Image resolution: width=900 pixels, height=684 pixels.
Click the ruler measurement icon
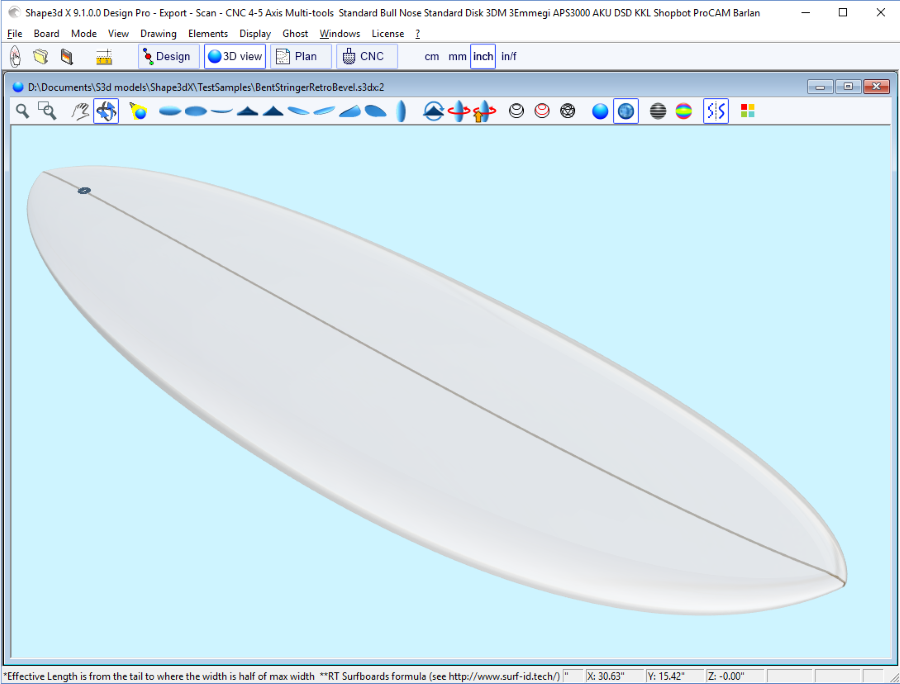[x=103, y=57]
